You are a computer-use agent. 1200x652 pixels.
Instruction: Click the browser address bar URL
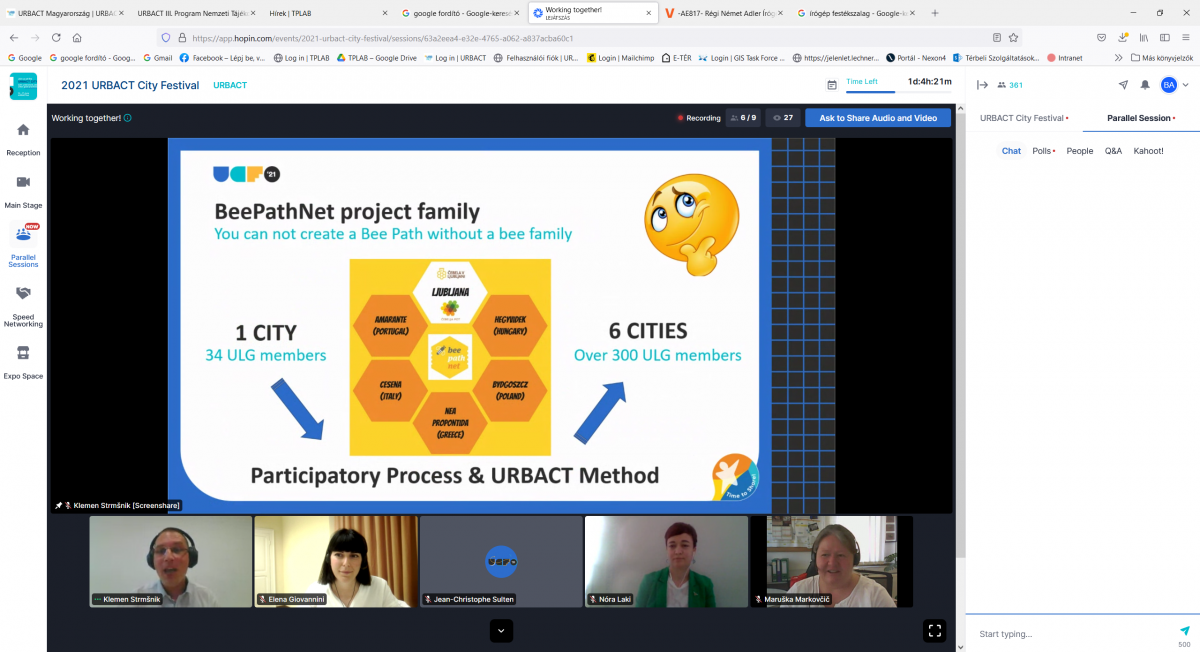[380, 38]
